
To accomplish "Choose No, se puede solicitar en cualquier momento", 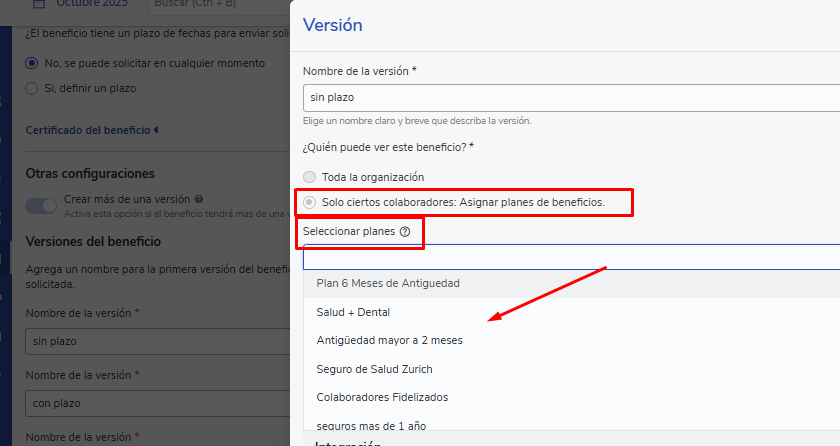I will pos(32,63).
